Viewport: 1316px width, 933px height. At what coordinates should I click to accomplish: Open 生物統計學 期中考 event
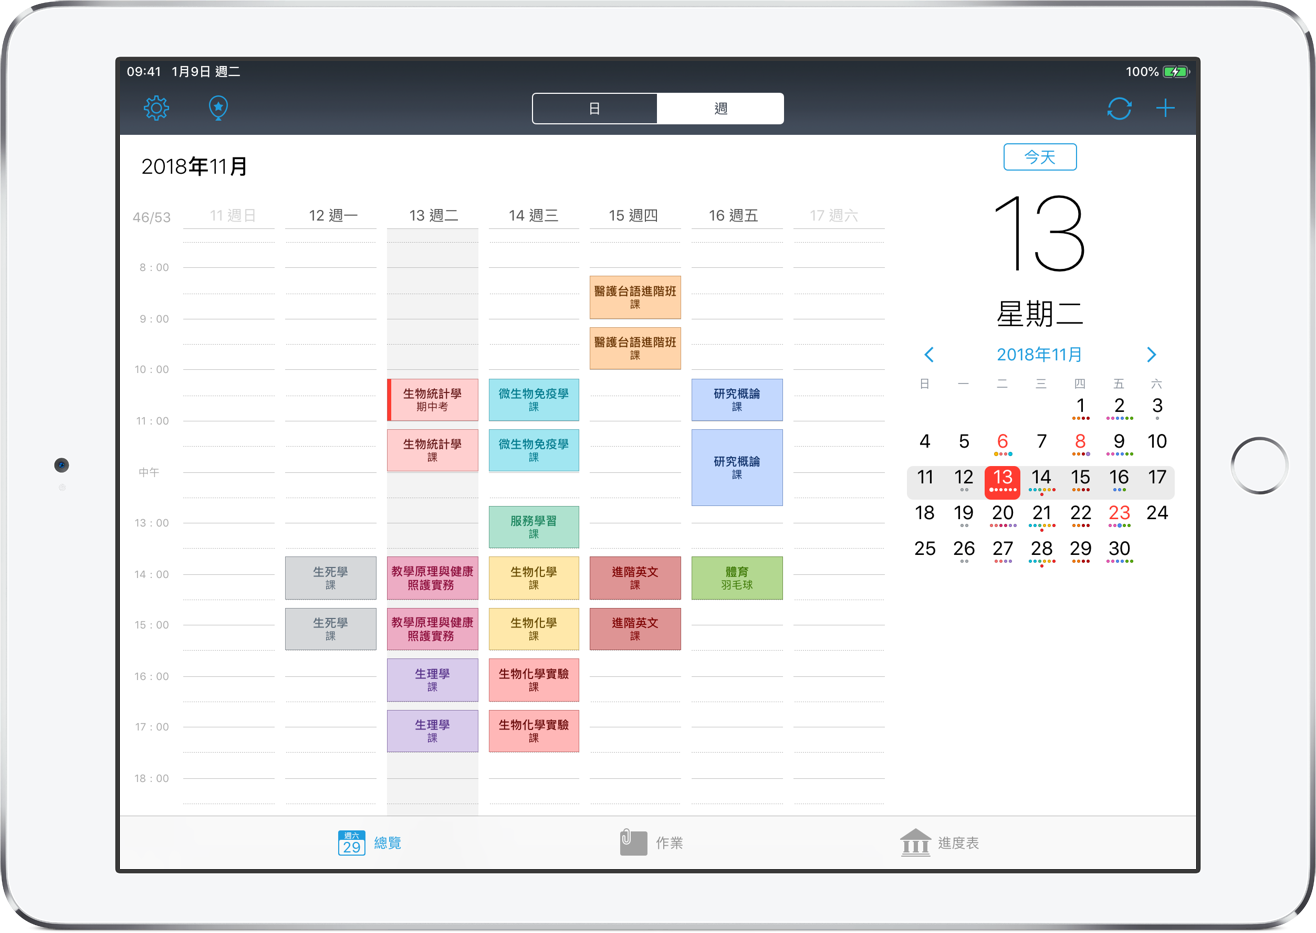pyautogui.click(x=433, y=400)
